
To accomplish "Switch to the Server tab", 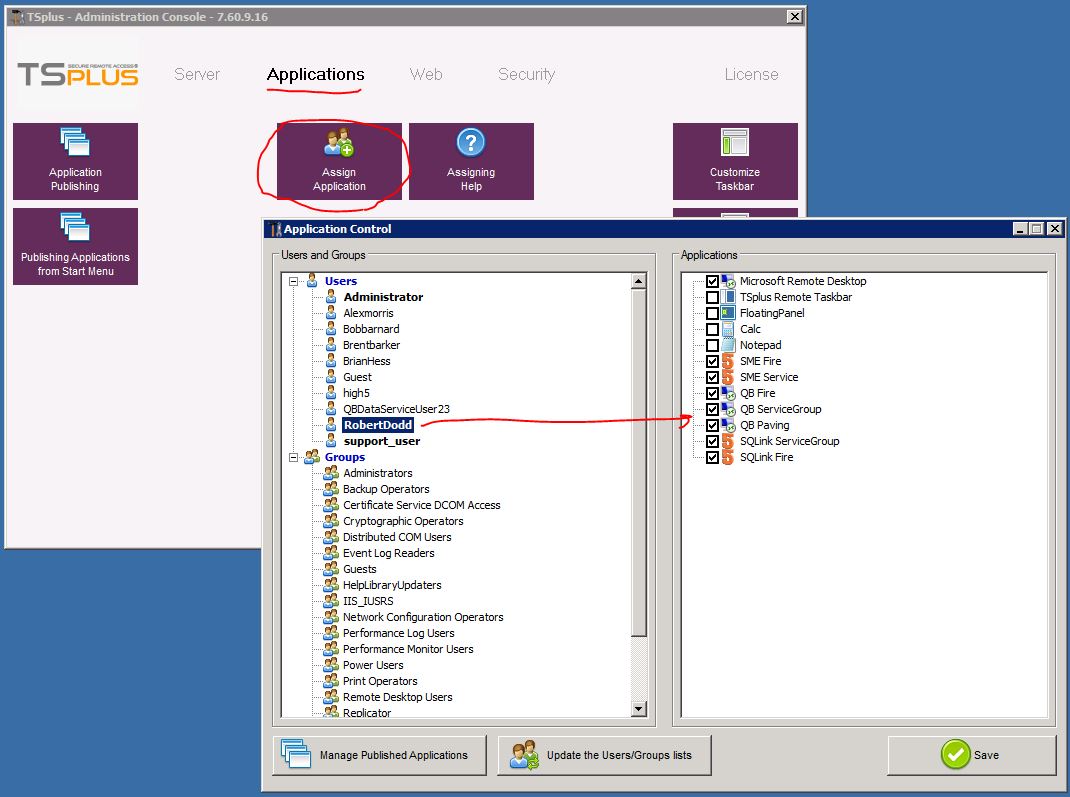I will 197,74.
